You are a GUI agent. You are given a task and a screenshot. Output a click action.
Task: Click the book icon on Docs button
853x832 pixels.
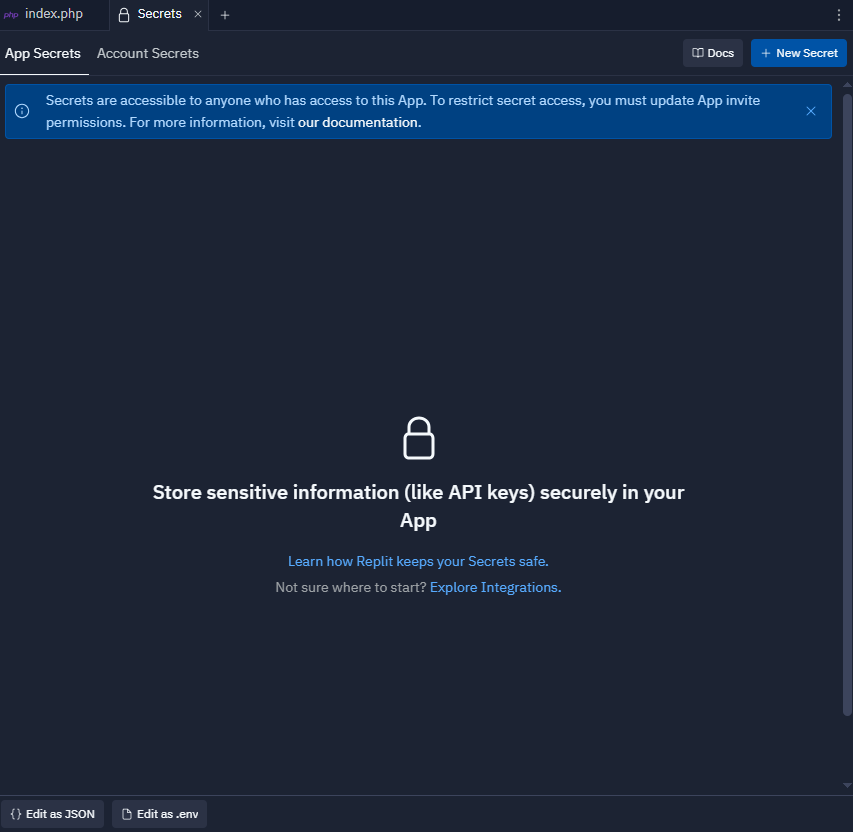tap(697, 53)
